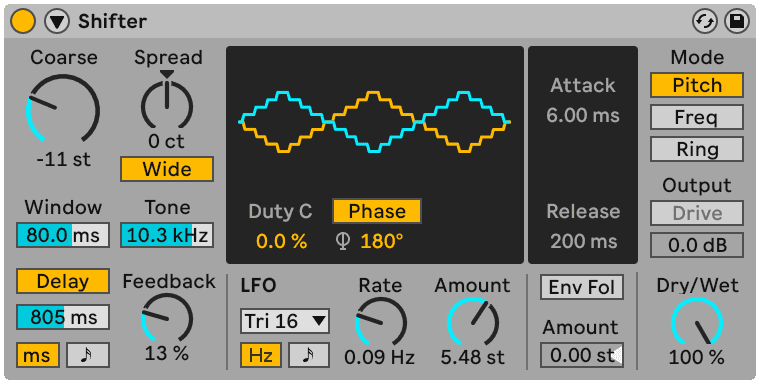Collapse the Shifter device with triangle button

pos(57,22)
